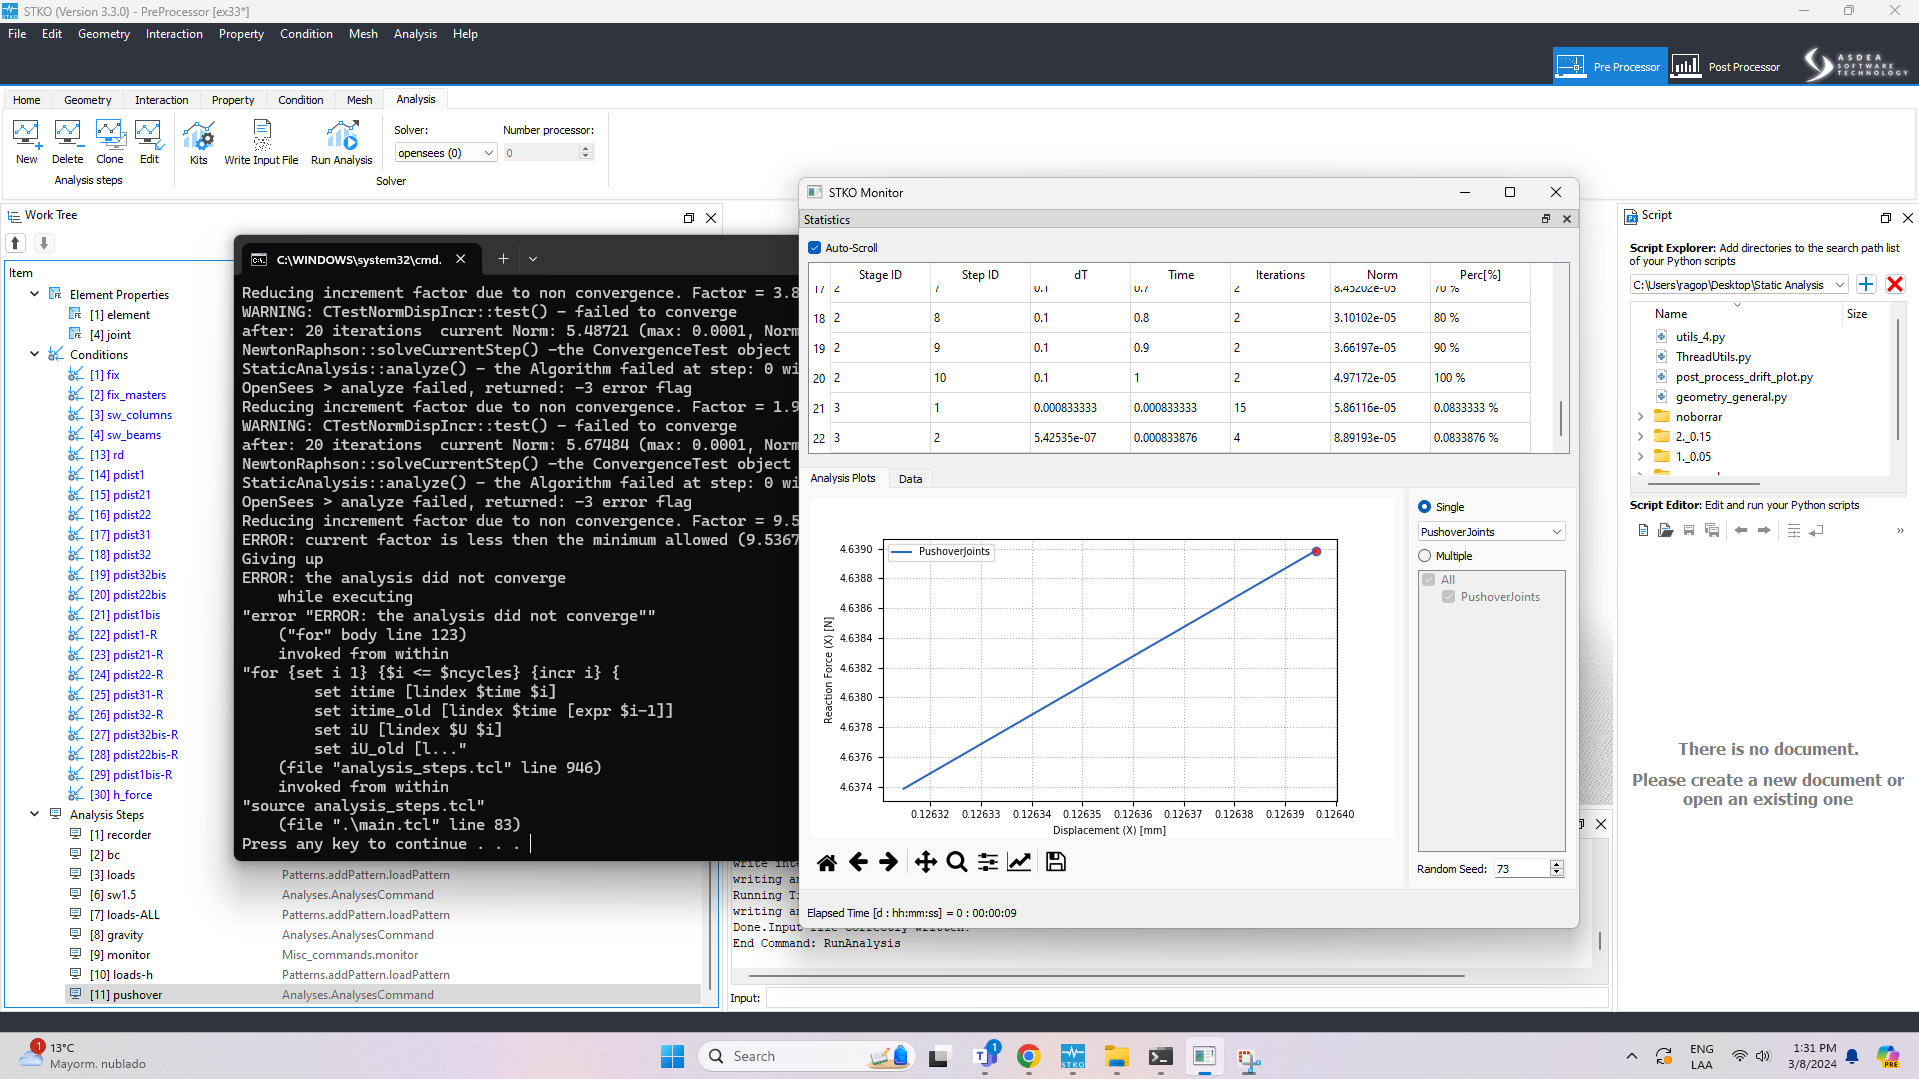Click the statistics table vertical scrollbar

(x=1560, y=417)
